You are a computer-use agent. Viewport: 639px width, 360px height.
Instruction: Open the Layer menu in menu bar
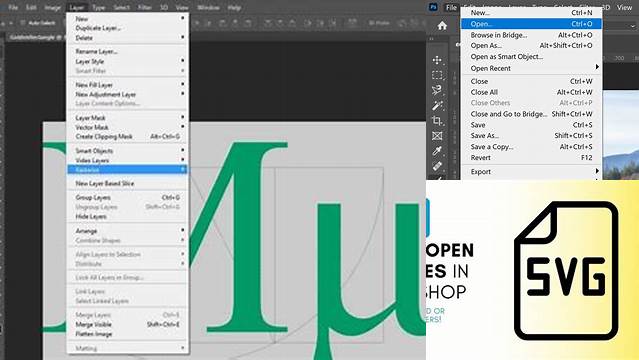pos(77,7)
